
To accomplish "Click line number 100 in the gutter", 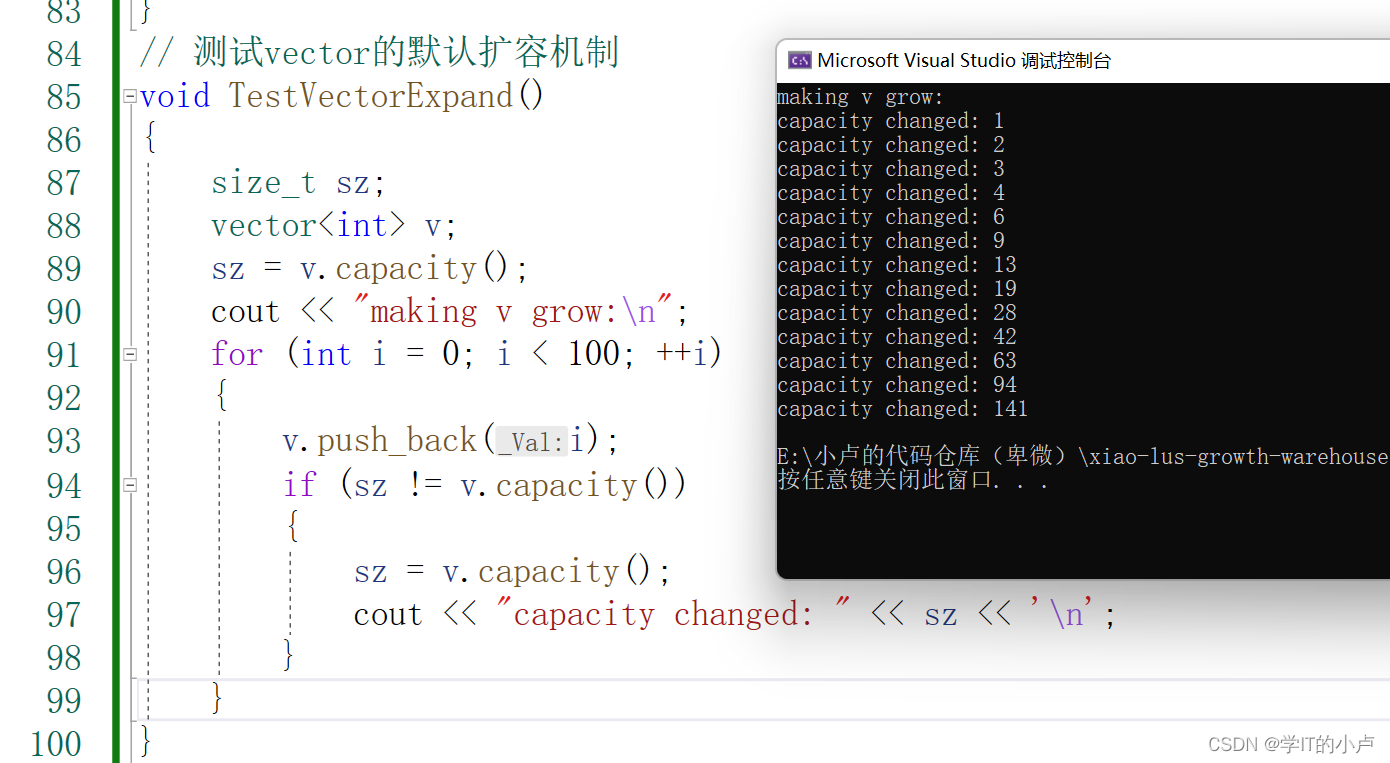I will pos(55,744).
